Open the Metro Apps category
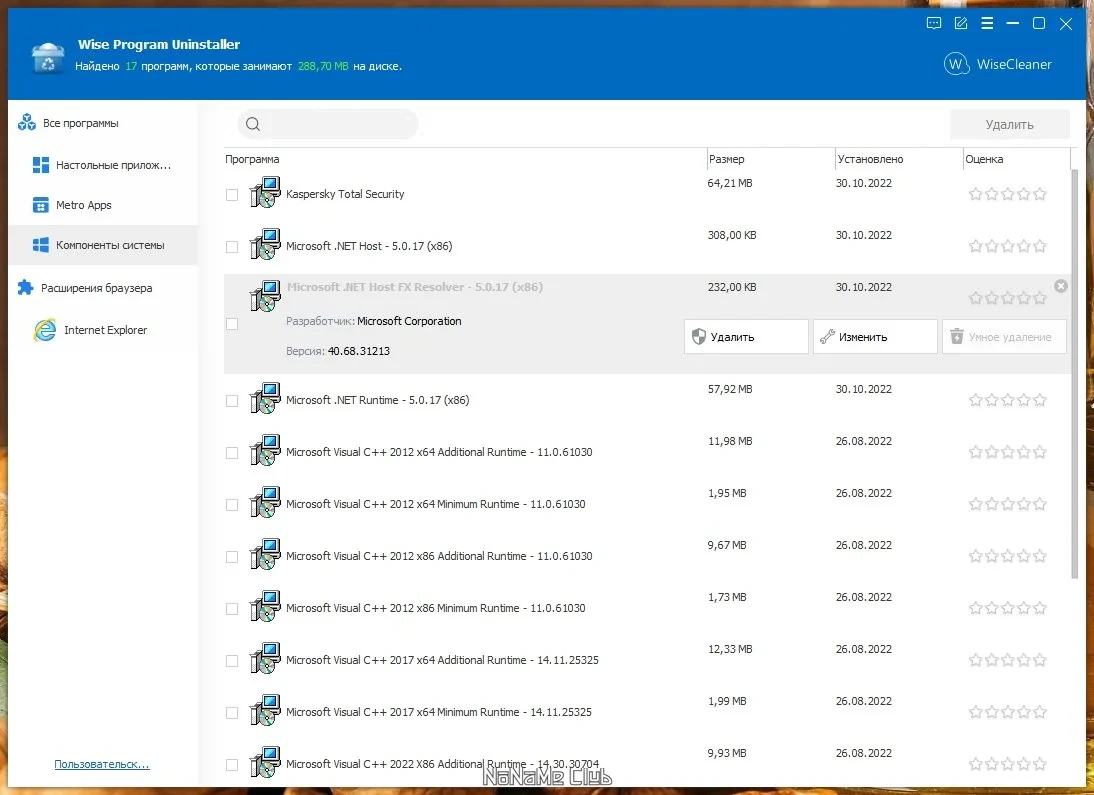 coord(103,205)
